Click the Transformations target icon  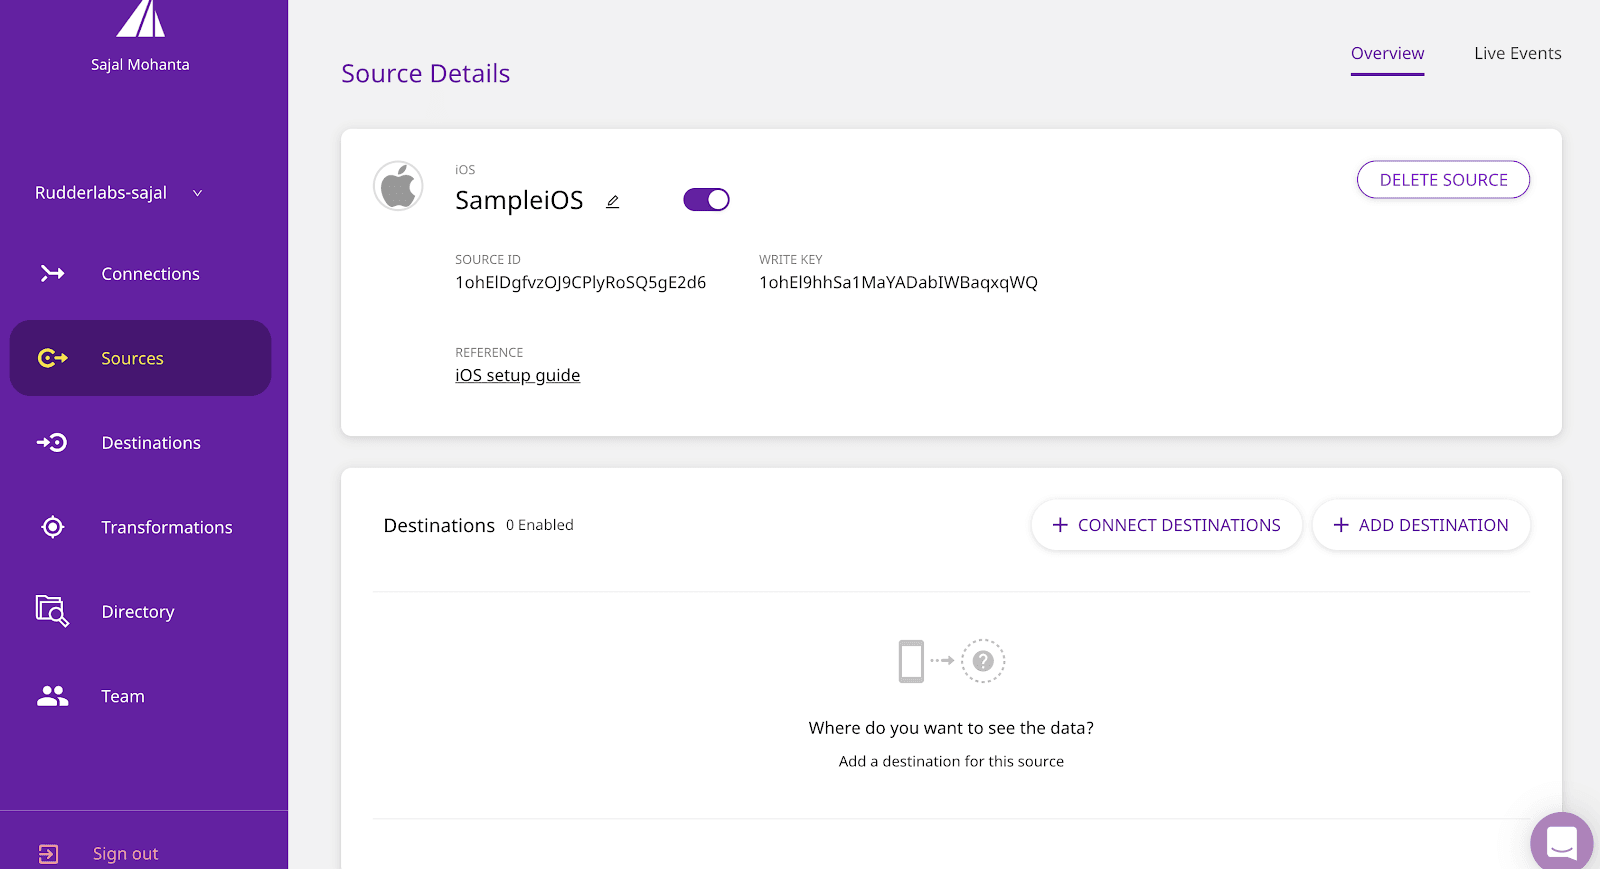click(x=52, y=527)
